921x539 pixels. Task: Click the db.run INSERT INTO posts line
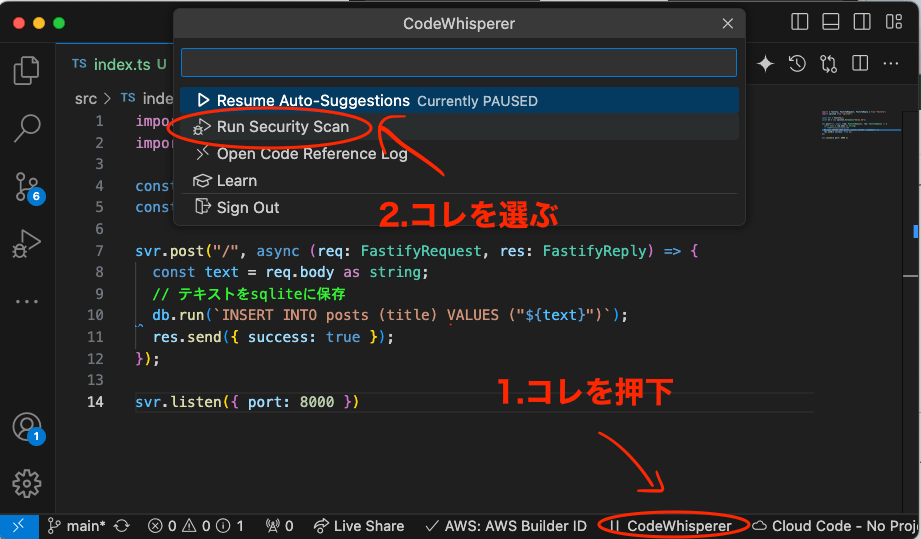[x=389, y=315]
